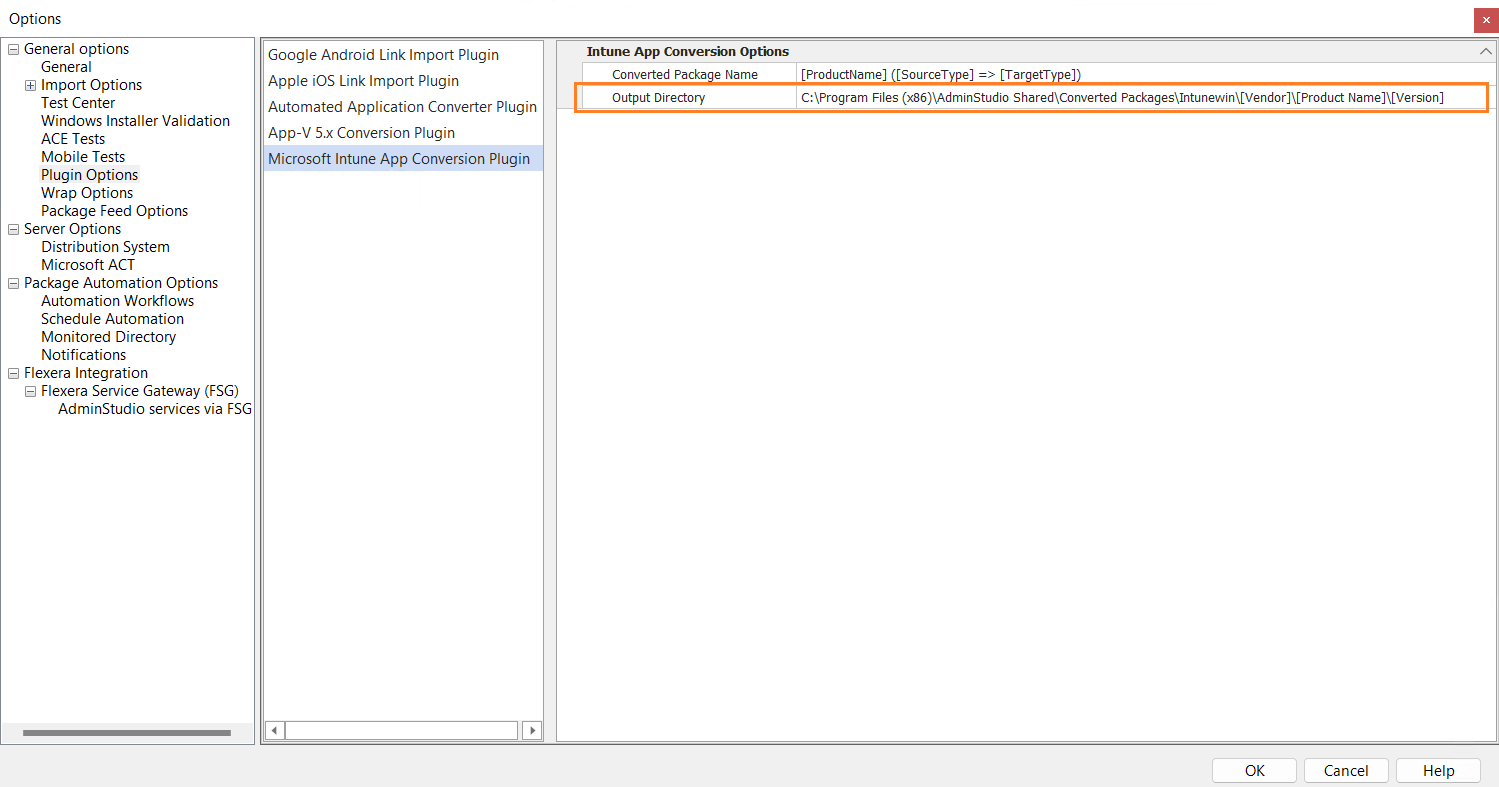Collapse Package Automation Options node
The width and height of the screenshot is (1499, 787).
pyautogui.click(x=14, y=283)
